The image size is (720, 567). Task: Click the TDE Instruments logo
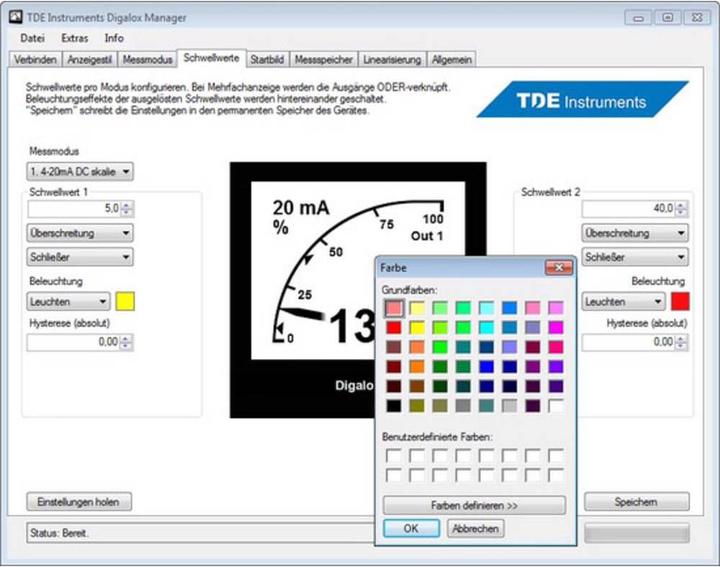pyautogui.click(x=583, y=99)
